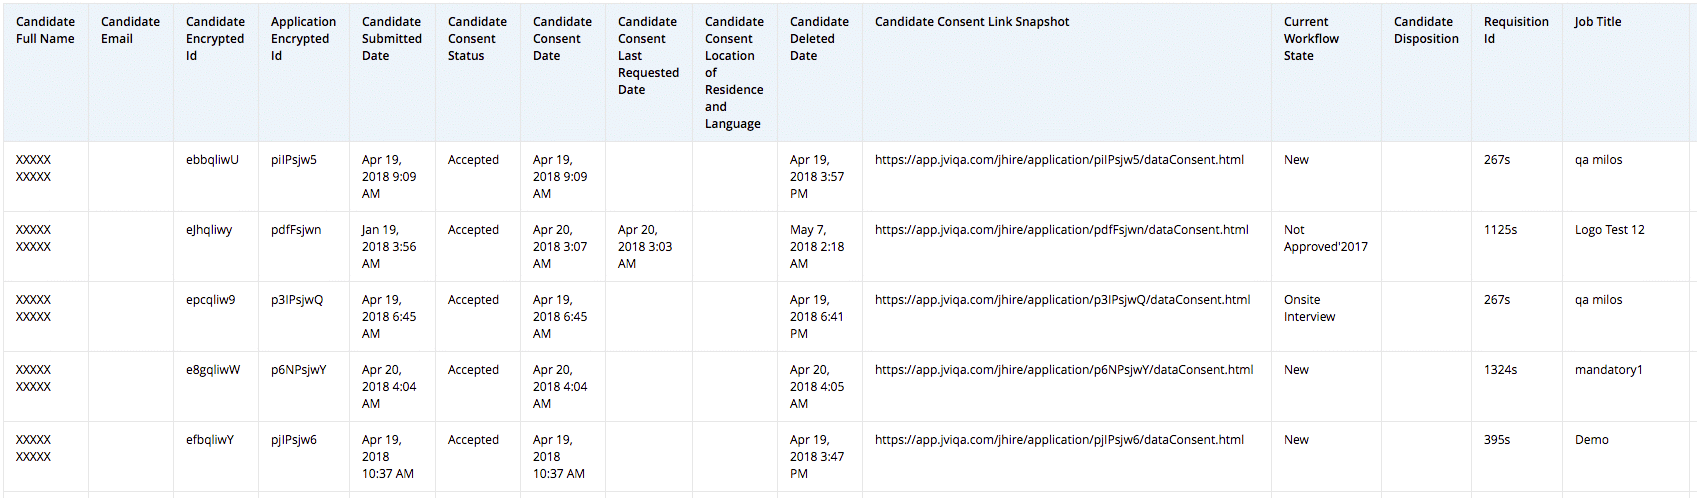The height and width of the screenshot is (498, 1697).
Task: Click the Current Workflow State column header
Action: (1311, 39)
